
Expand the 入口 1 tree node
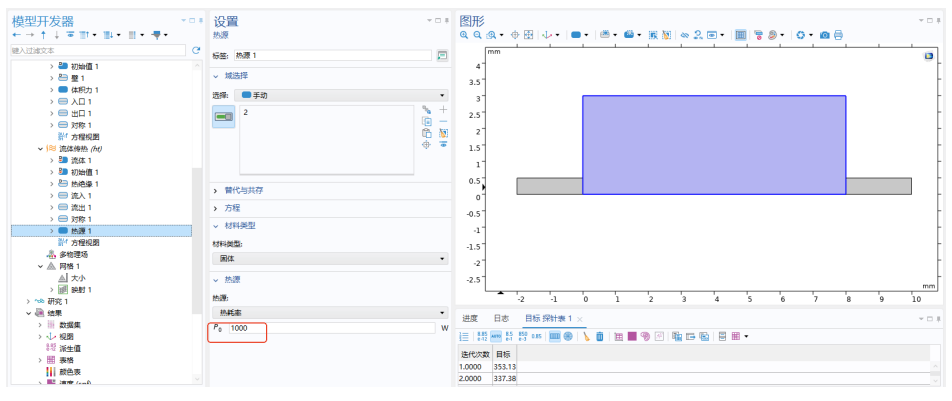(x=52, y=101)
